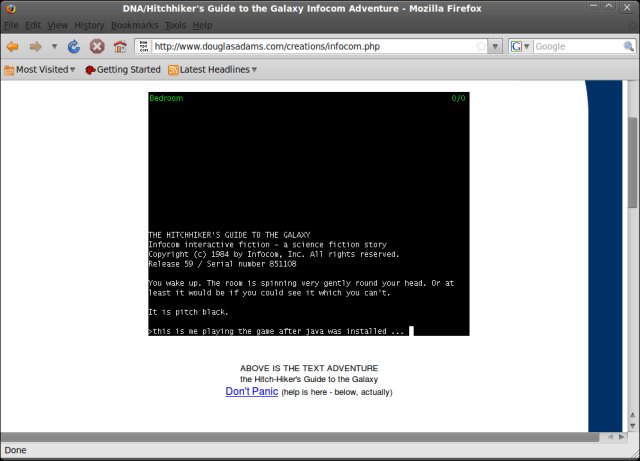Focus the URL address field

click(x=313, y=46)
